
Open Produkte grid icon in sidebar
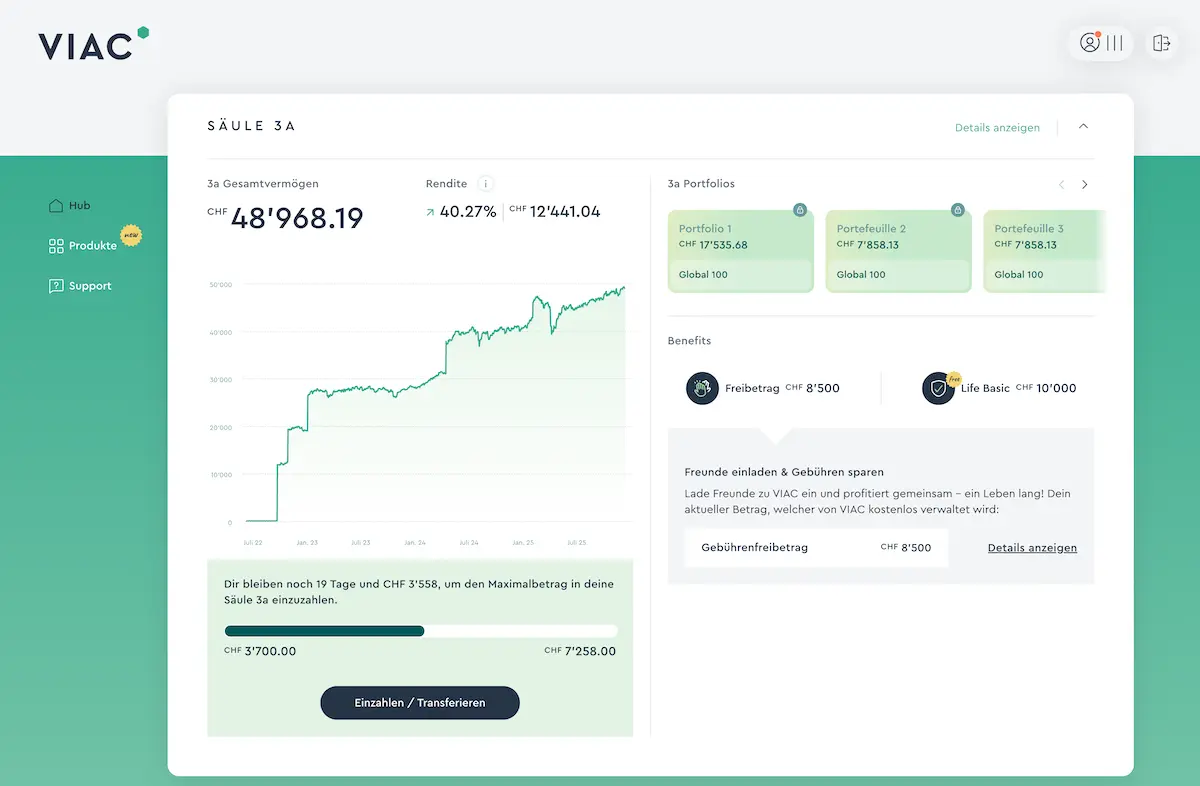[55, 245]
